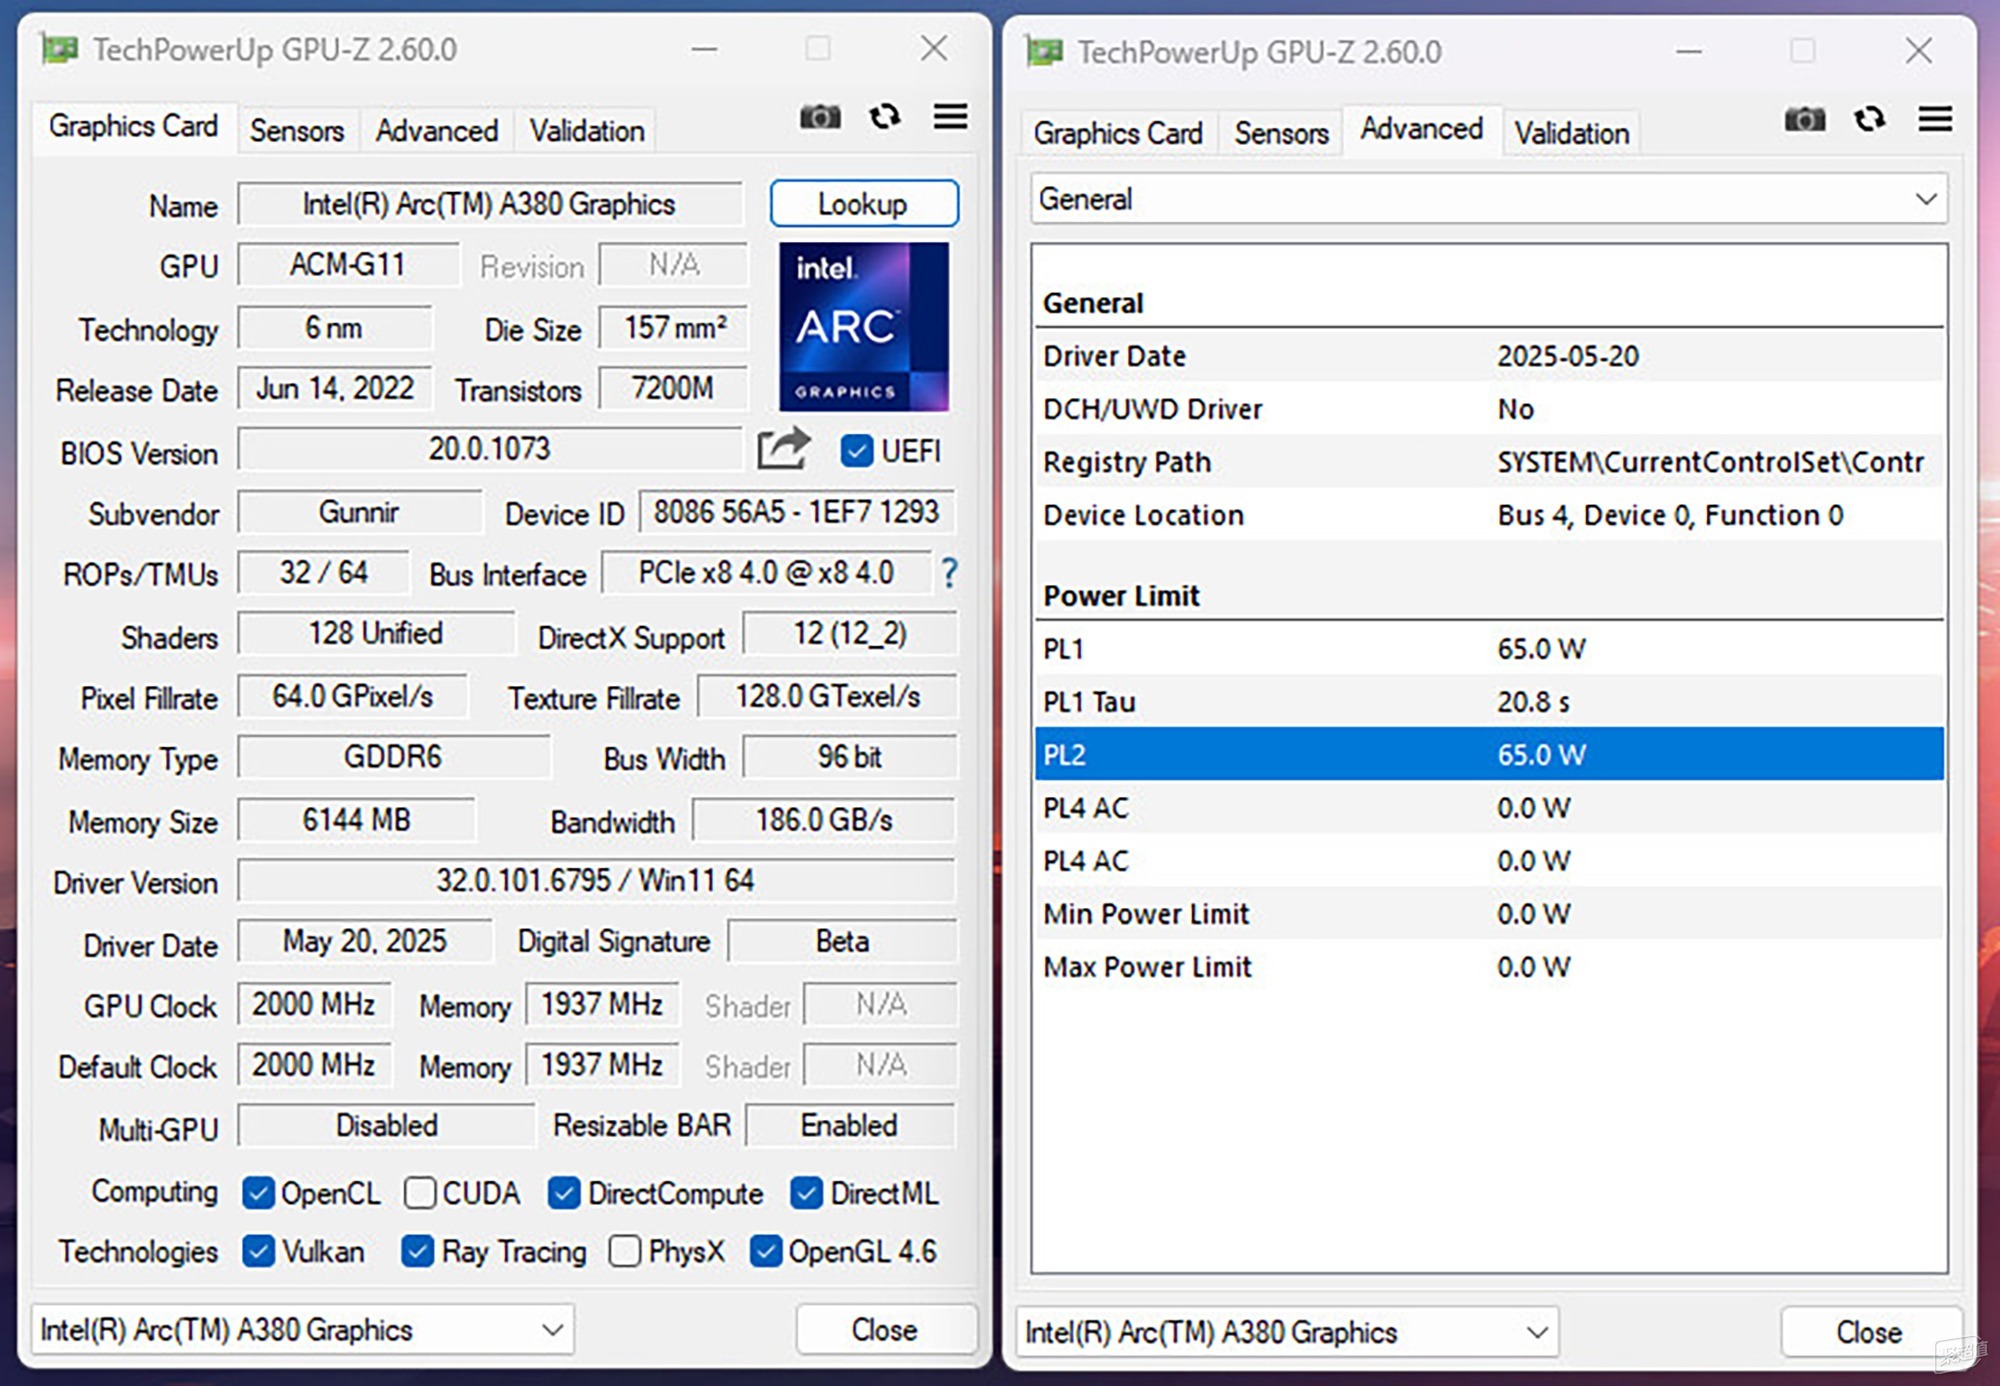Image resolution: width=2000 pixels, height=1386 pixels.
Task: Click the Resizable BAR field showing Enabled
Action: click(850, 1126)
